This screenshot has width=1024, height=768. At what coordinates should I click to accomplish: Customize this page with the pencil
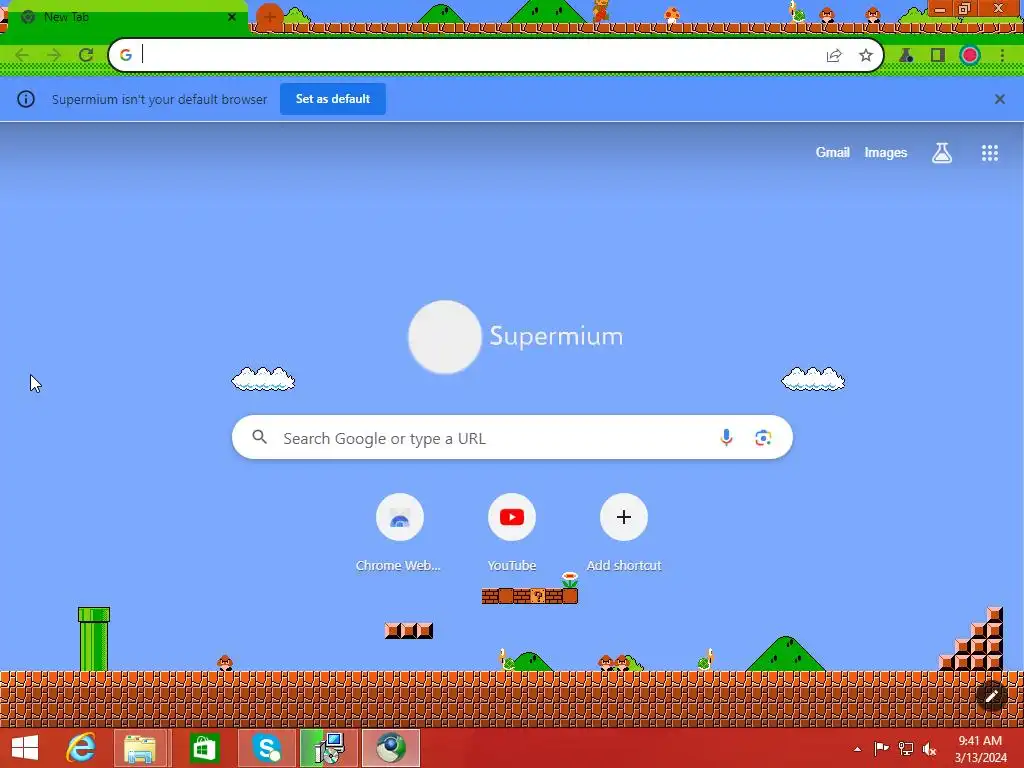click(x=991, y=696)
